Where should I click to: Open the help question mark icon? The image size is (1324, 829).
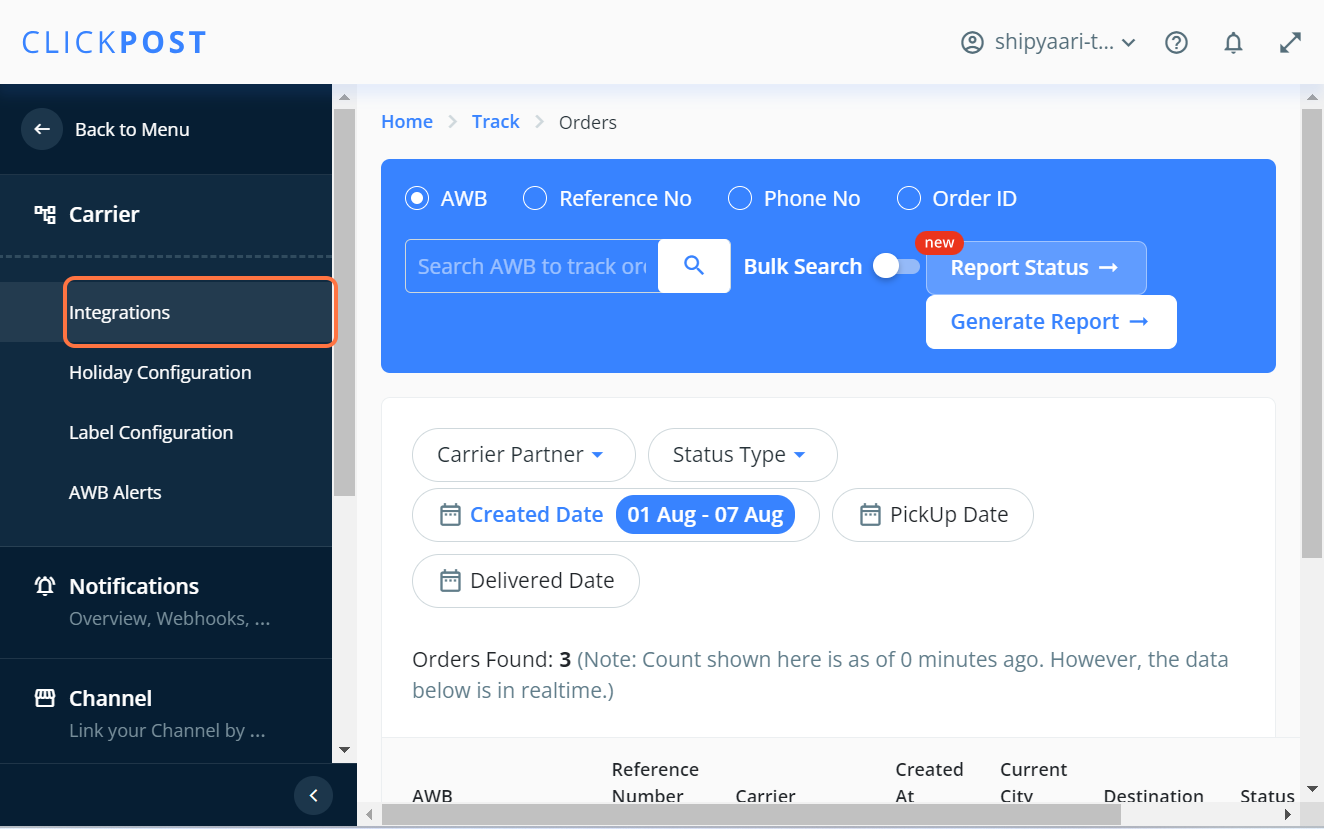click(1177, 43)
